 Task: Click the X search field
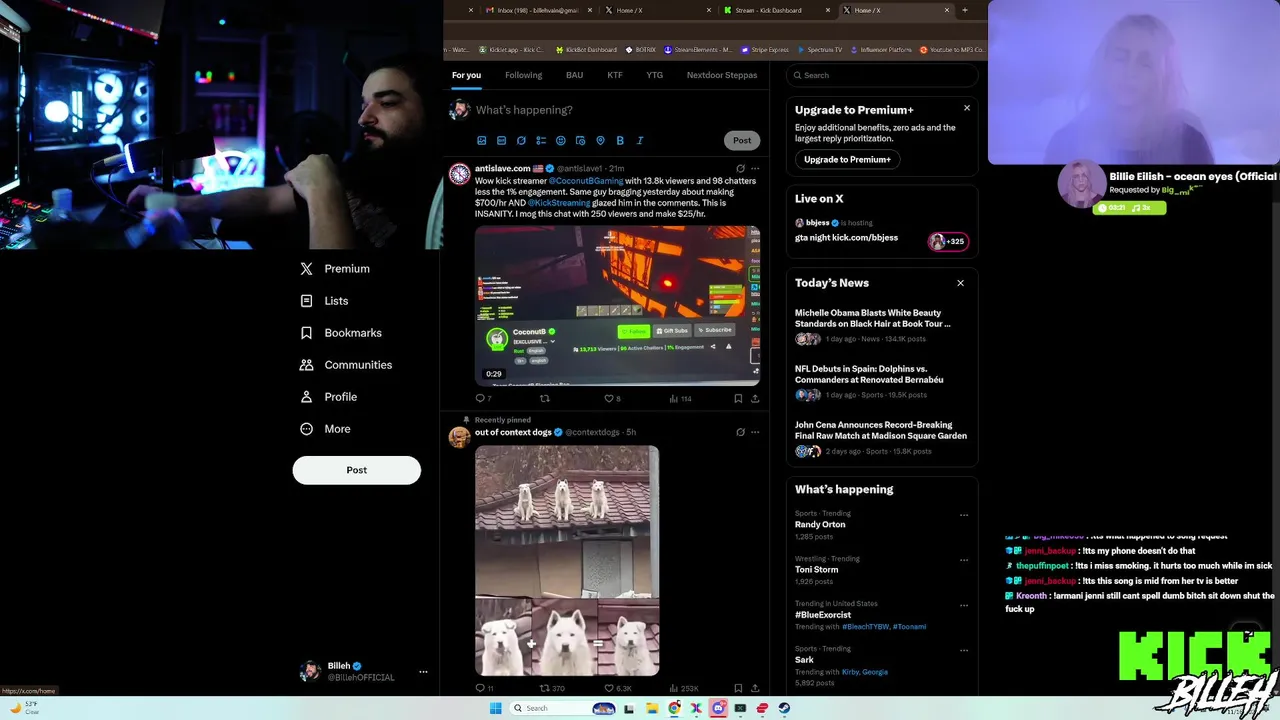(x=882, y=75)
